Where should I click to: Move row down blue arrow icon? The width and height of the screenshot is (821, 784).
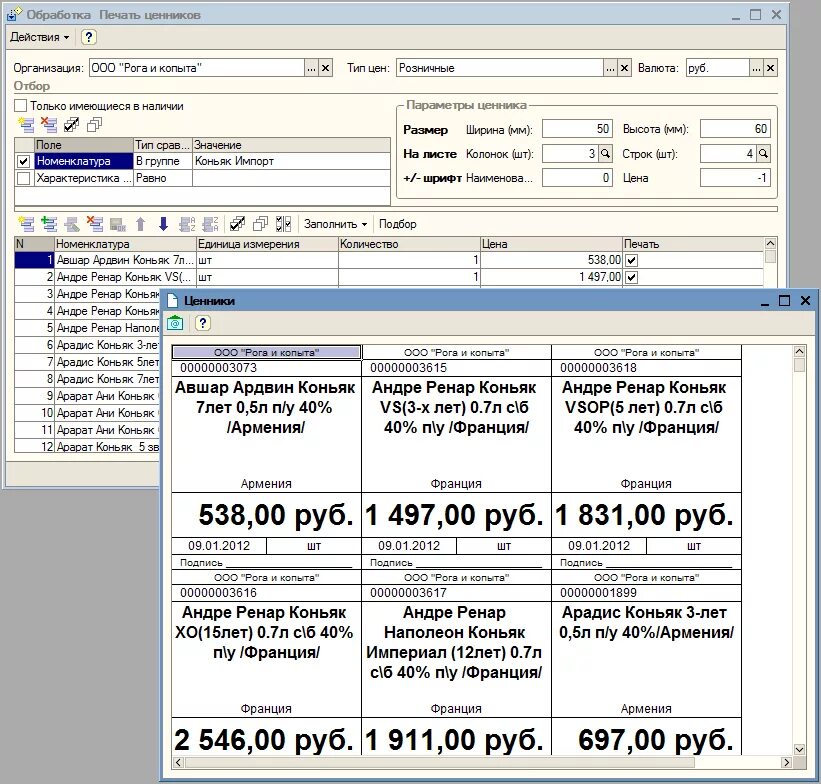163,224
